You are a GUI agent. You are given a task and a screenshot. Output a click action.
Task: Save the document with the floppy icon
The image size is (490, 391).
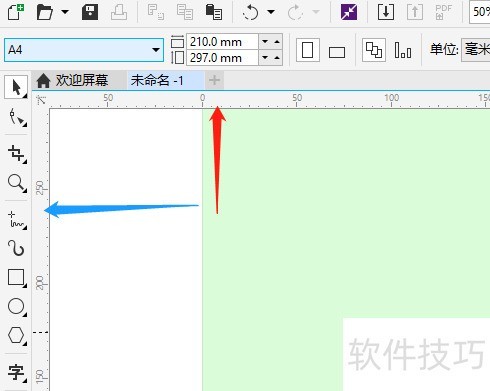tap(90, 12)
